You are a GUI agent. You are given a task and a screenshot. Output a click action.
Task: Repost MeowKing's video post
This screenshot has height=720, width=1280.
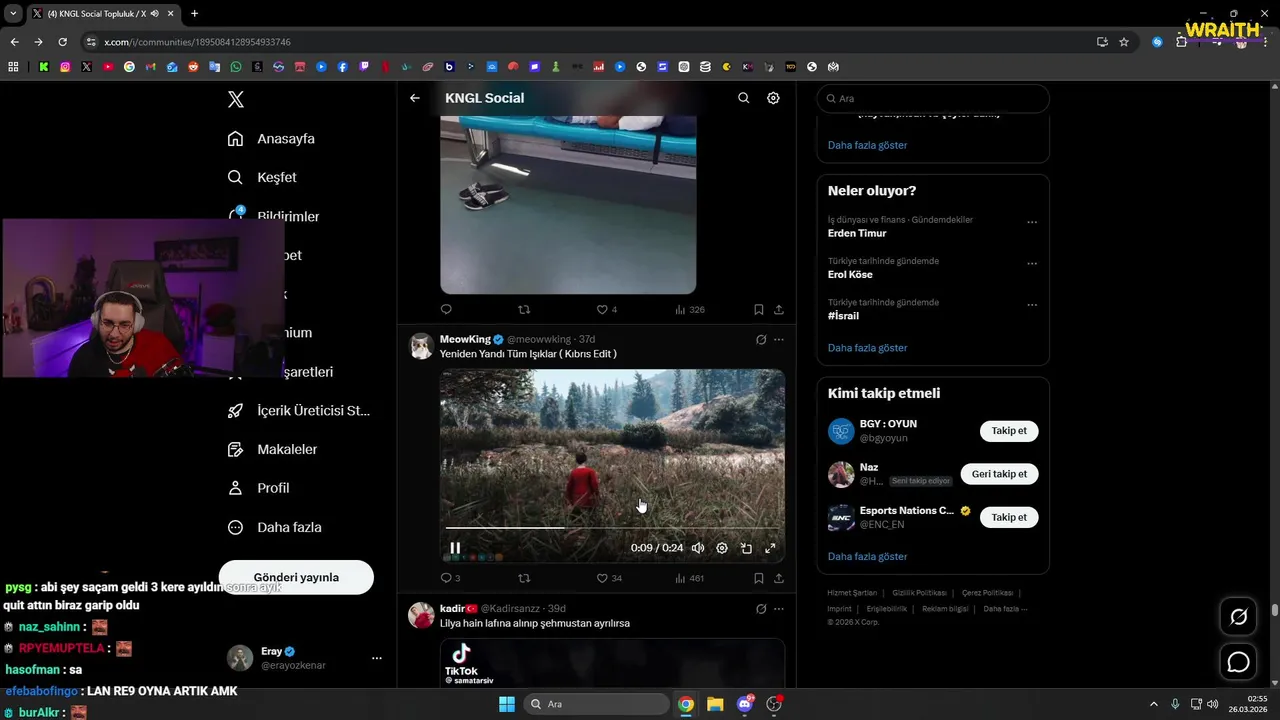pyautogui.click(x=524, y=578)
